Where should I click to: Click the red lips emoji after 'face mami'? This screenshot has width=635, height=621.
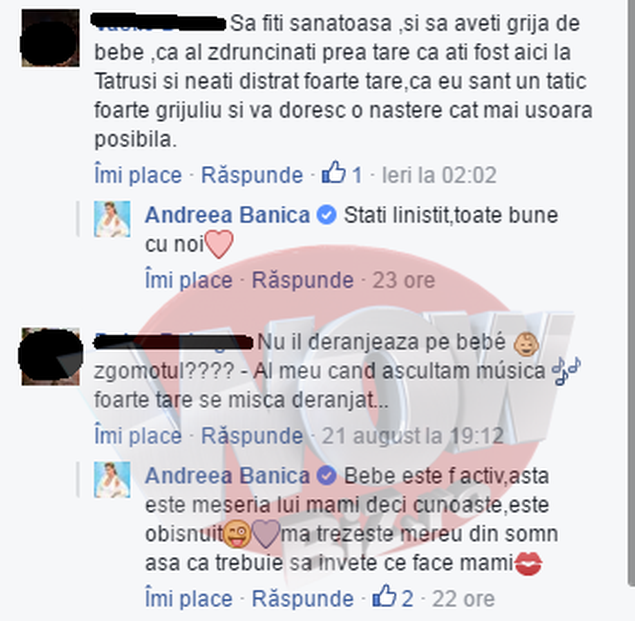(528, 563)
